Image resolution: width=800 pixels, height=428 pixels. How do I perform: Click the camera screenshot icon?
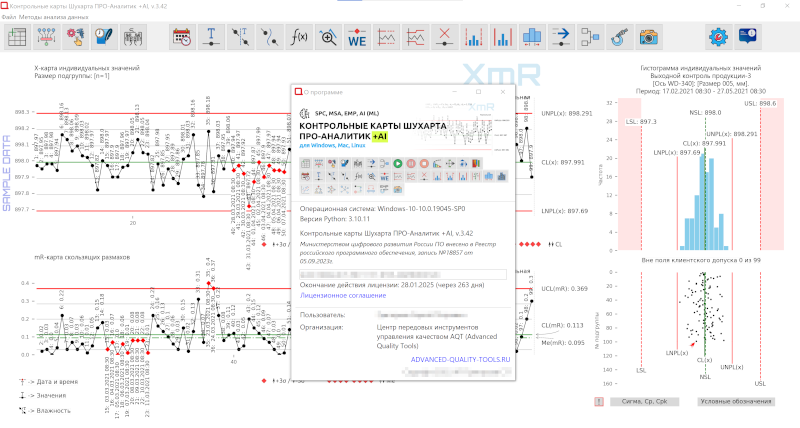(x=649, y=39)
